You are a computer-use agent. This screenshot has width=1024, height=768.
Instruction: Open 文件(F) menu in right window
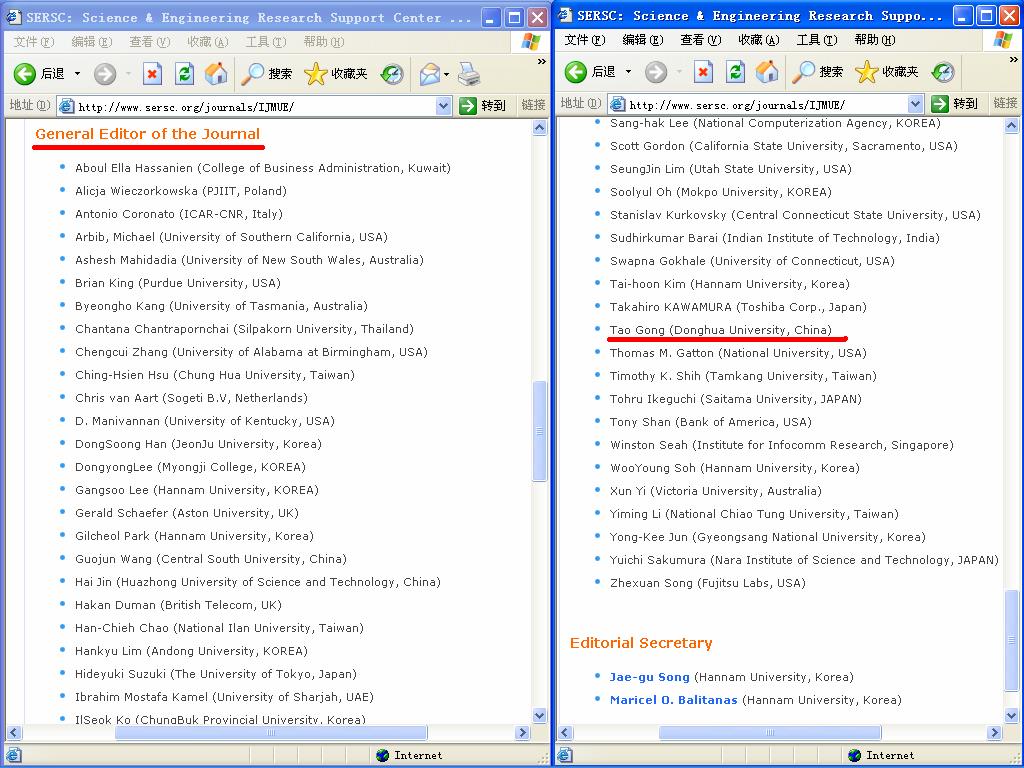(584, 40)
